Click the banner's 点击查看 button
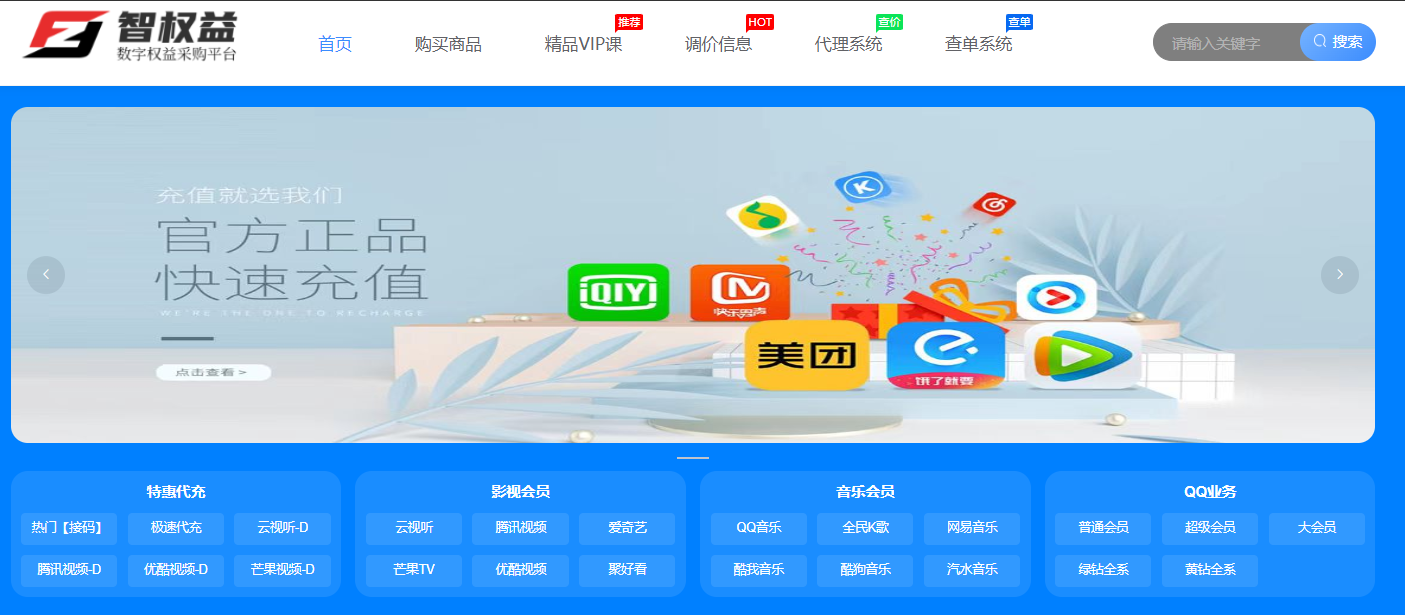 click(x=213, y=372)
